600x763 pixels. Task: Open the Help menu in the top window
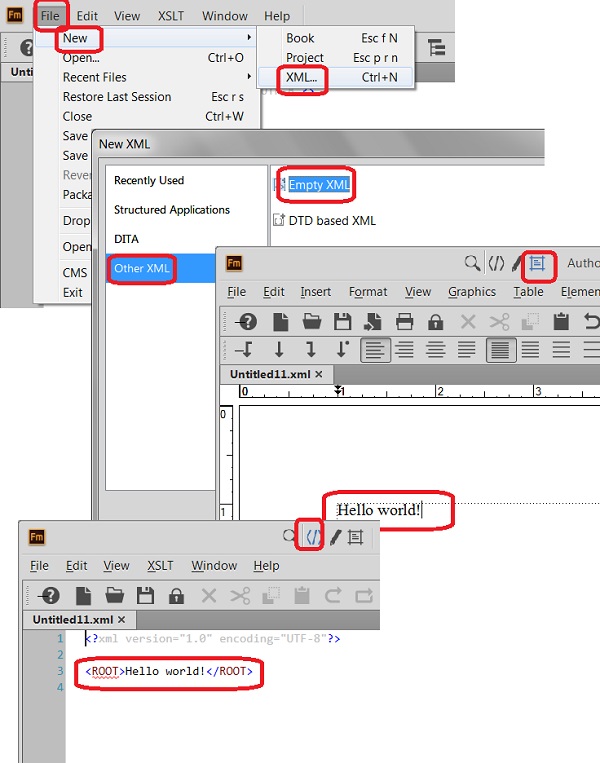pos(277,16)
